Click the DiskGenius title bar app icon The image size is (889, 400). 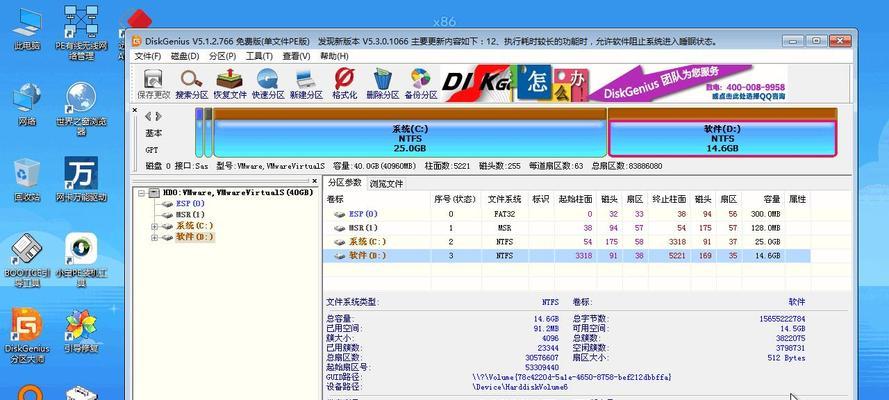tap(137, 41)
